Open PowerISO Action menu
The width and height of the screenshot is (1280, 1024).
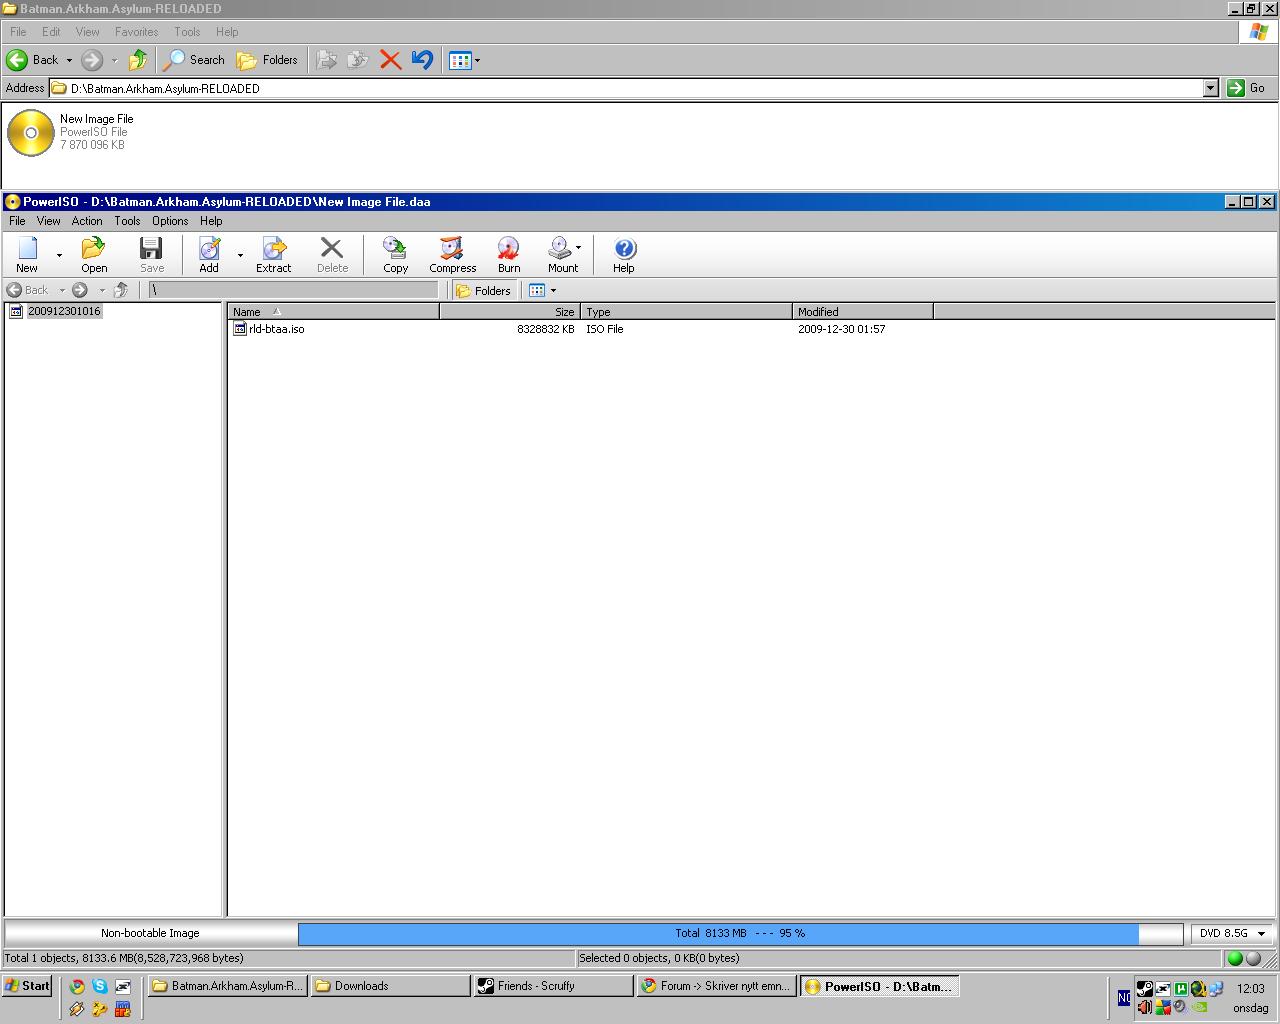point(87,221)
